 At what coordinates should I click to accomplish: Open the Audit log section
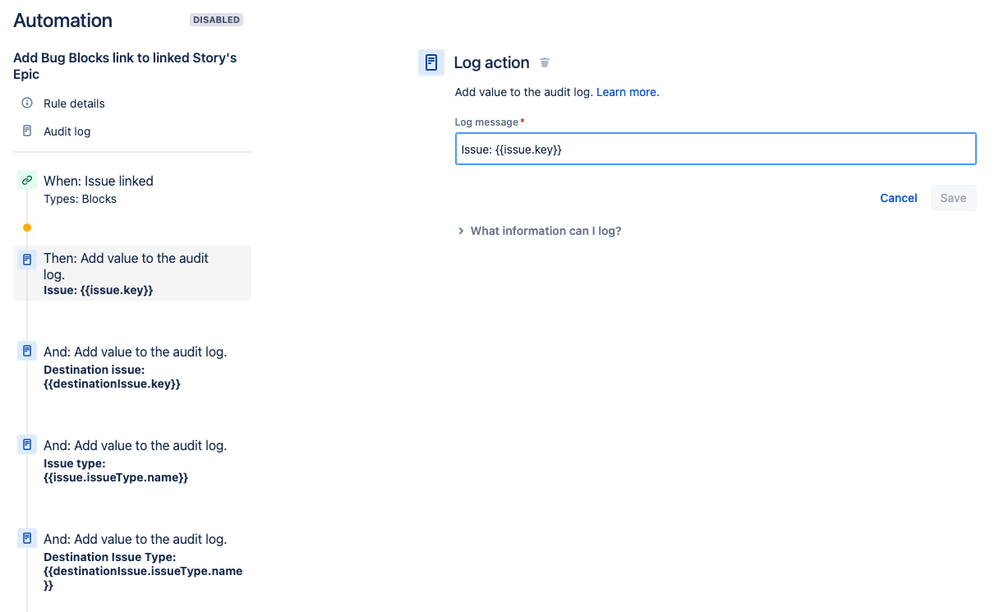tap(67, 131)
